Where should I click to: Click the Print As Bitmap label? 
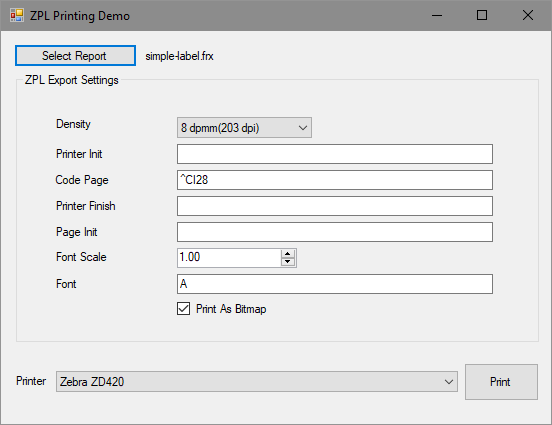231,309
